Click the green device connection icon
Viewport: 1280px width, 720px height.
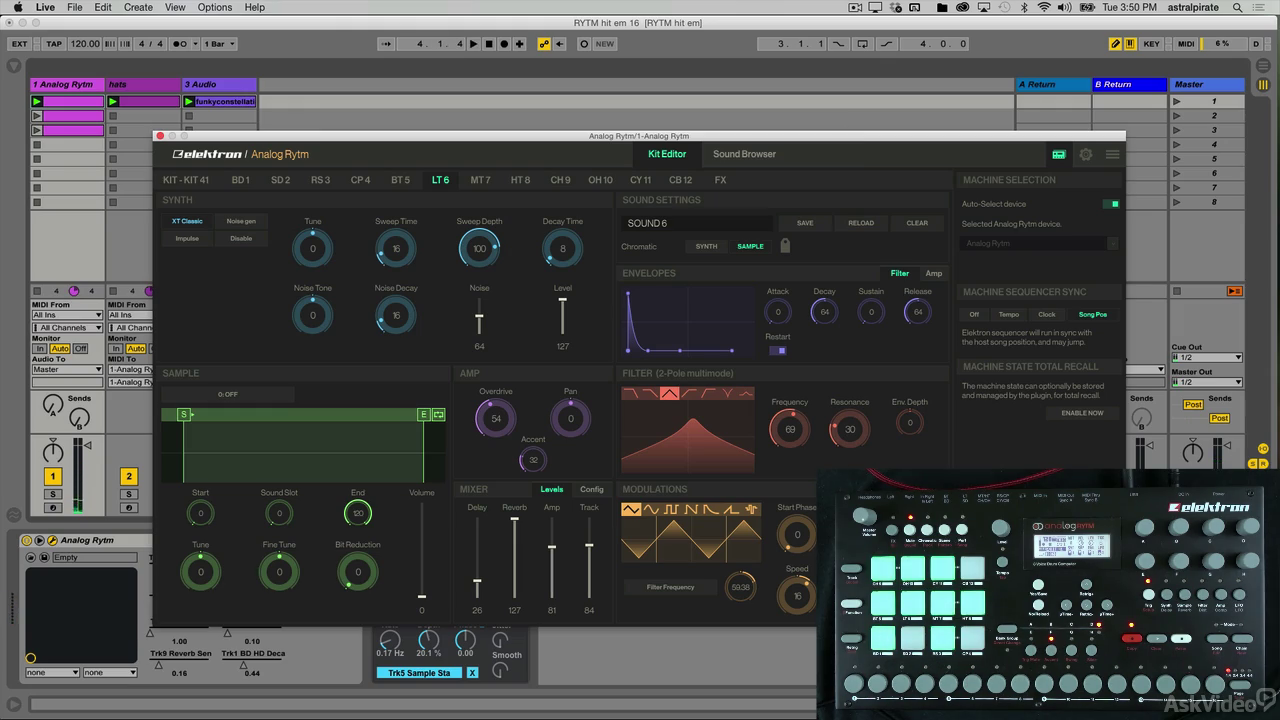coord(1059,155)
